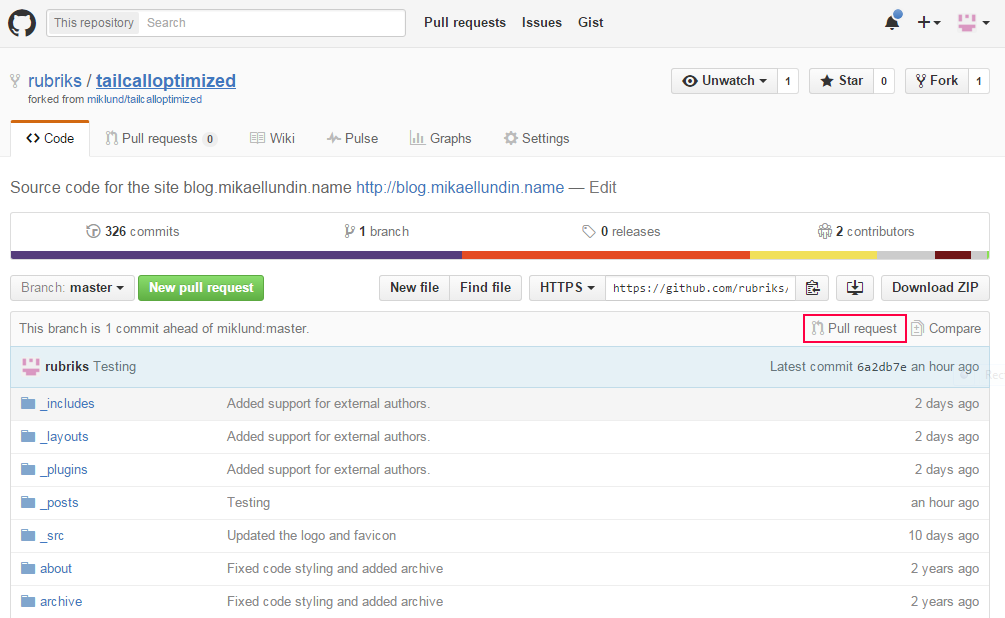Click the Download ZIP button
1005x618 pixels.
935,288
